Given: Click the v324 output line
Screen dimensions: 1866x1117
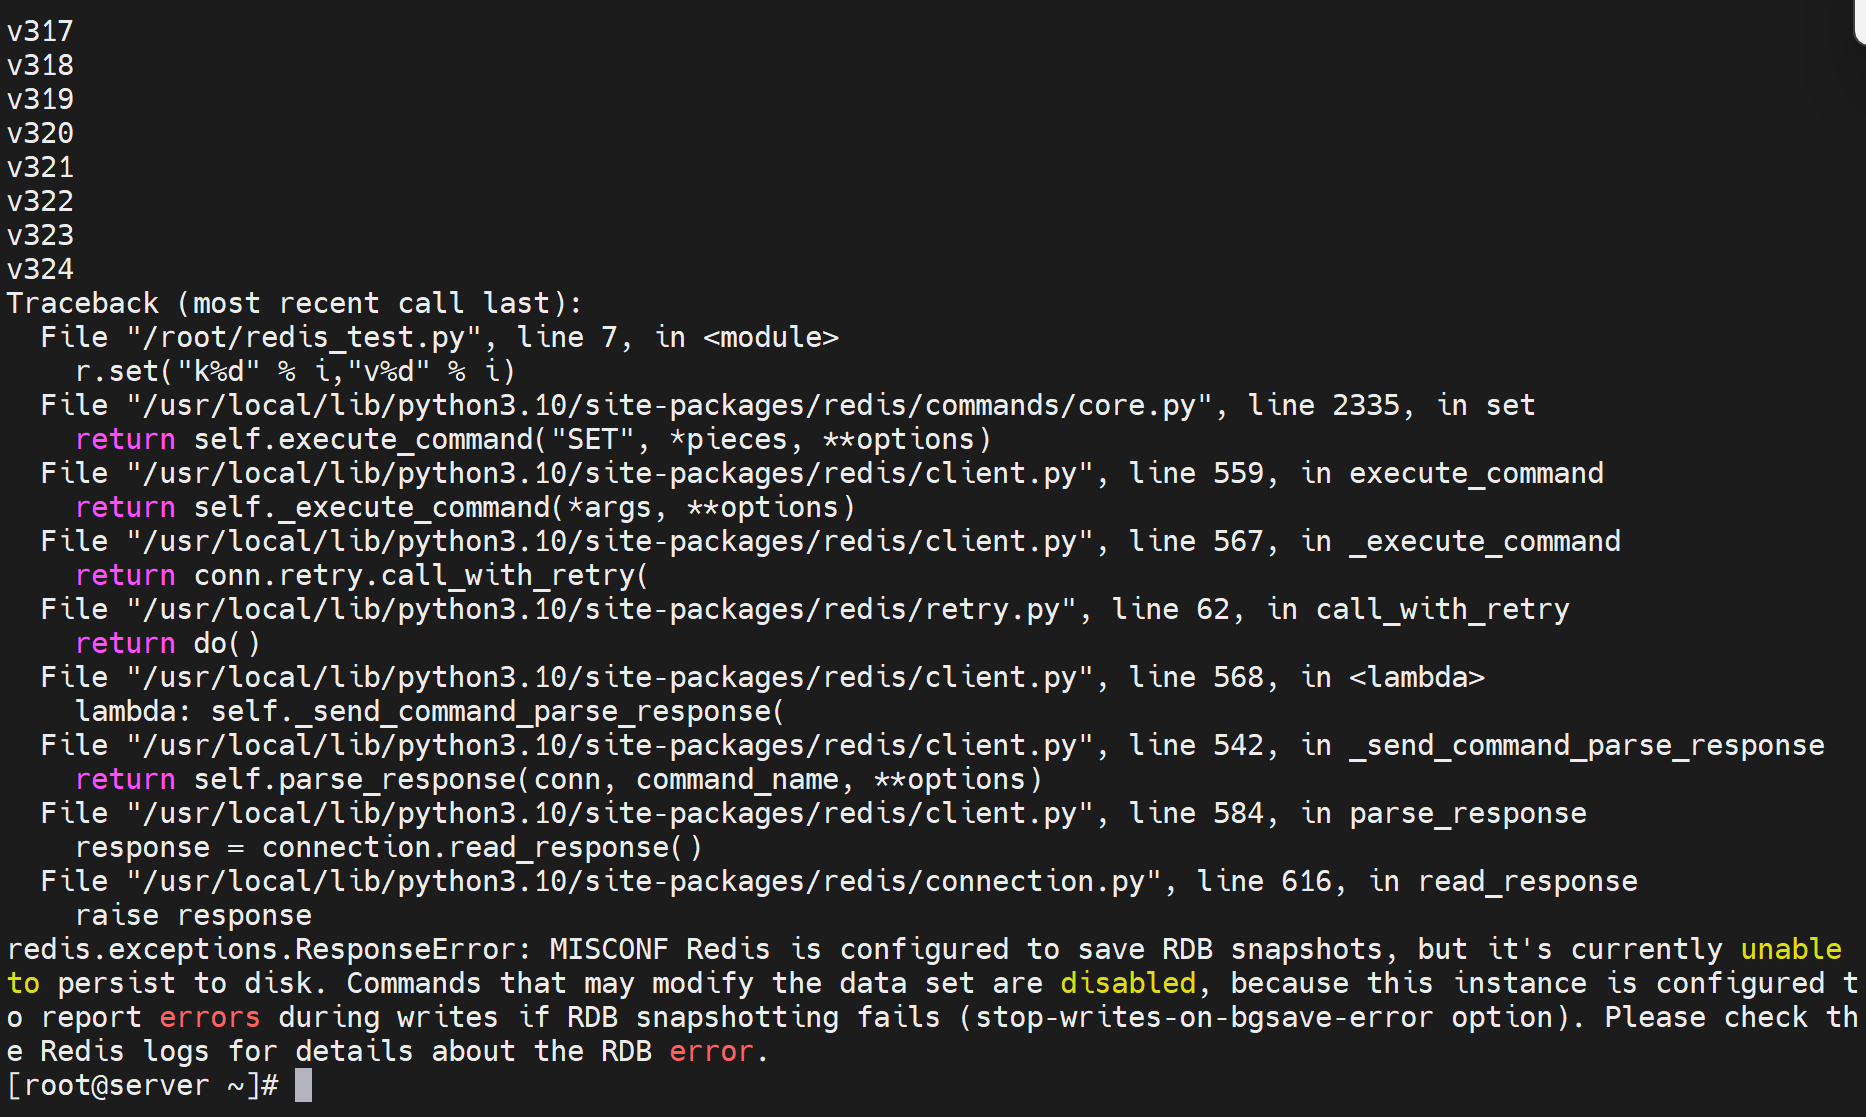Looking at the screenshot, I should (x=40, y=269).
